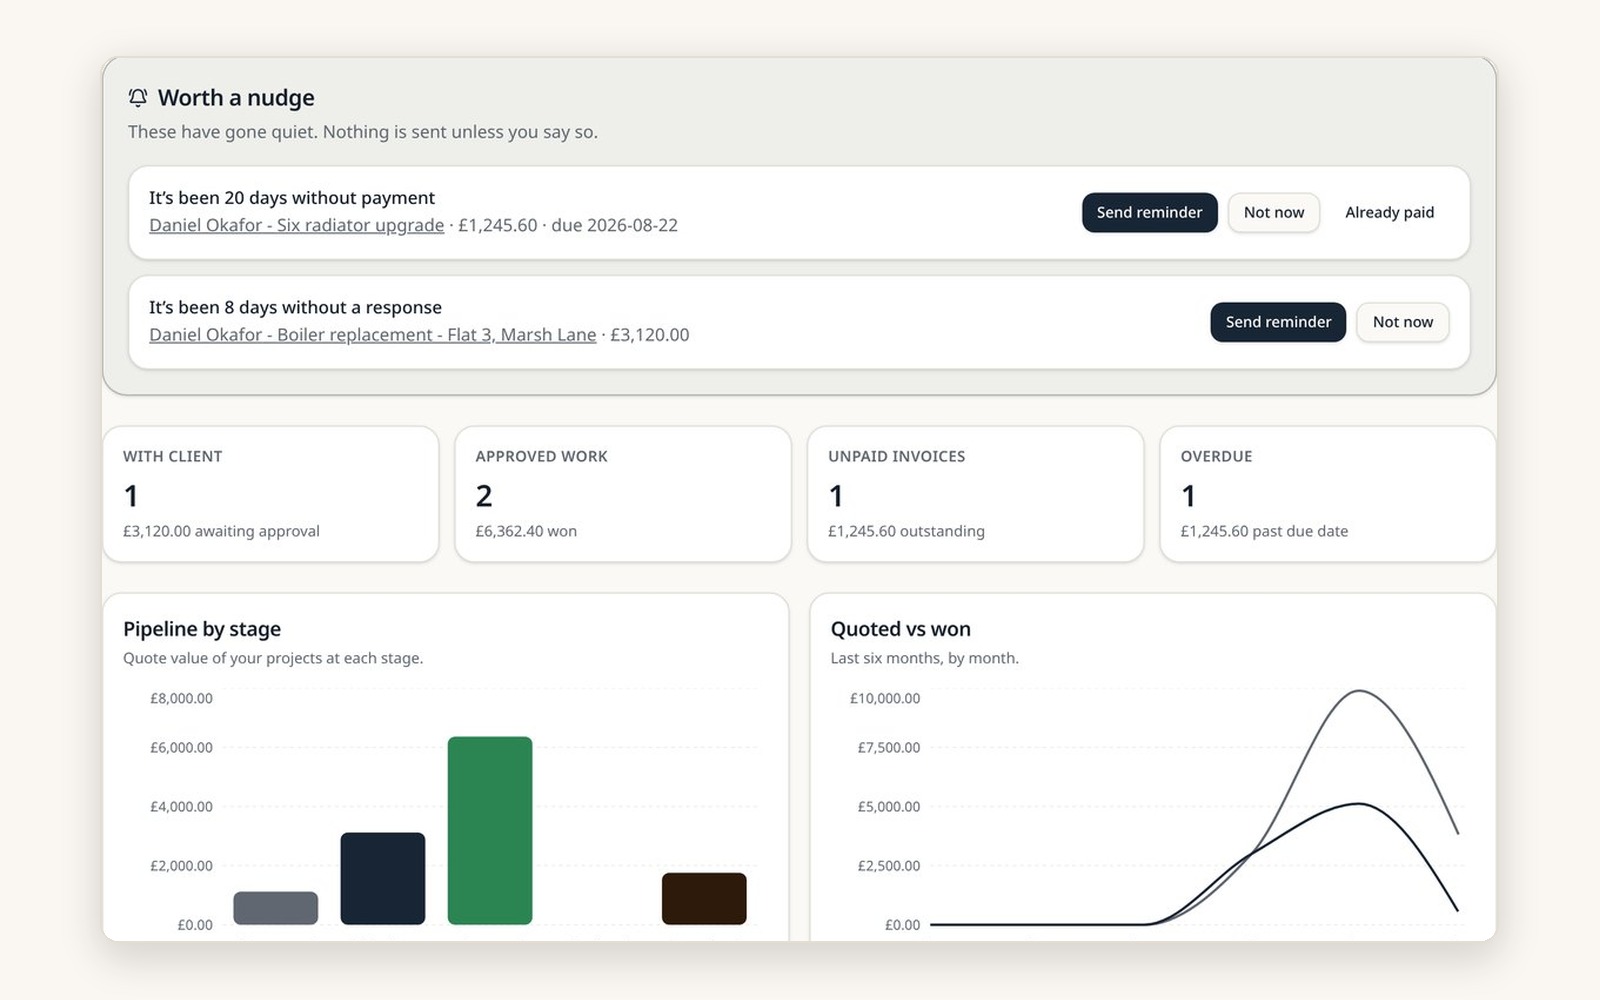This screenshot has height=1000, width=1600.
Task: Click the dark brown bar in Pipeline chart
Action: point(704,898)
